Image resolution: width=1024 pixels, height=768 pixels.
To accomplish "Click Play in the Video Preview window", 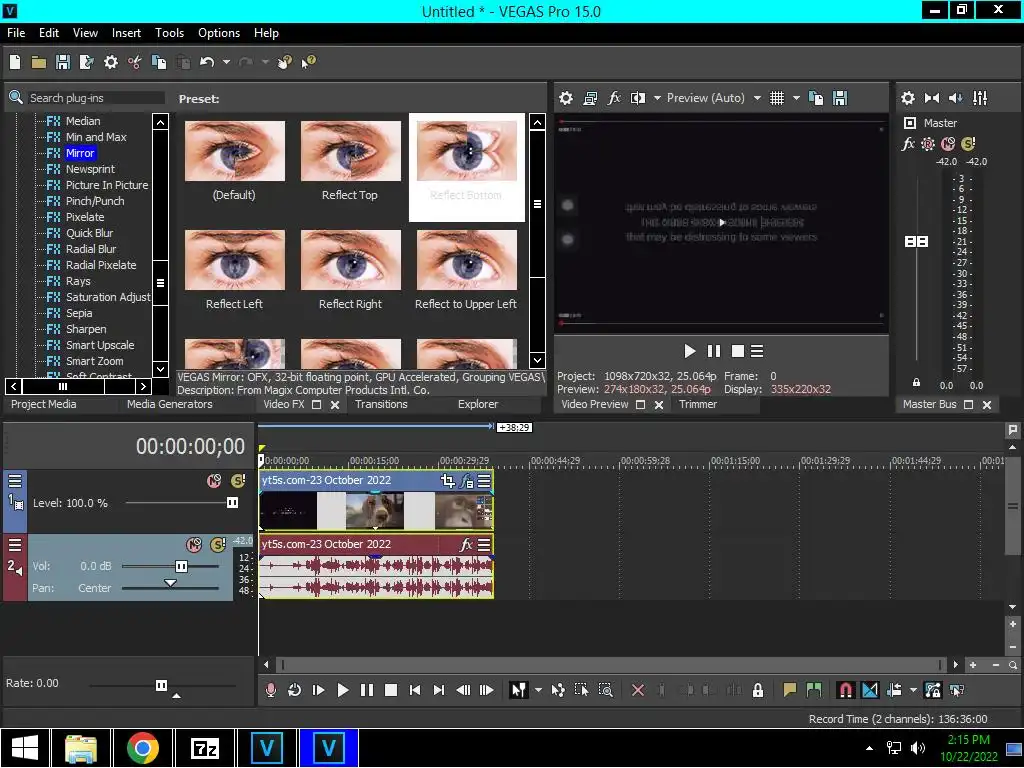I will (x=690, y=351).
